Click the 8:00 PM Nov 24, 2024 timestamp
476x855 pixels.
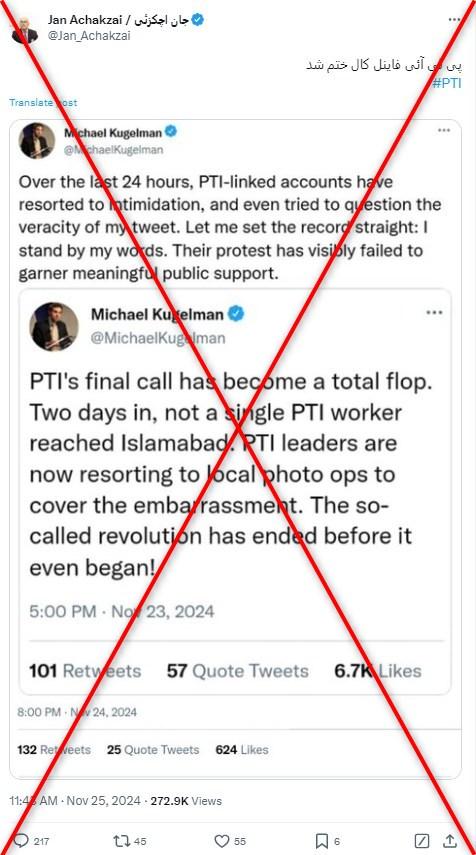[x=77, y=712]
